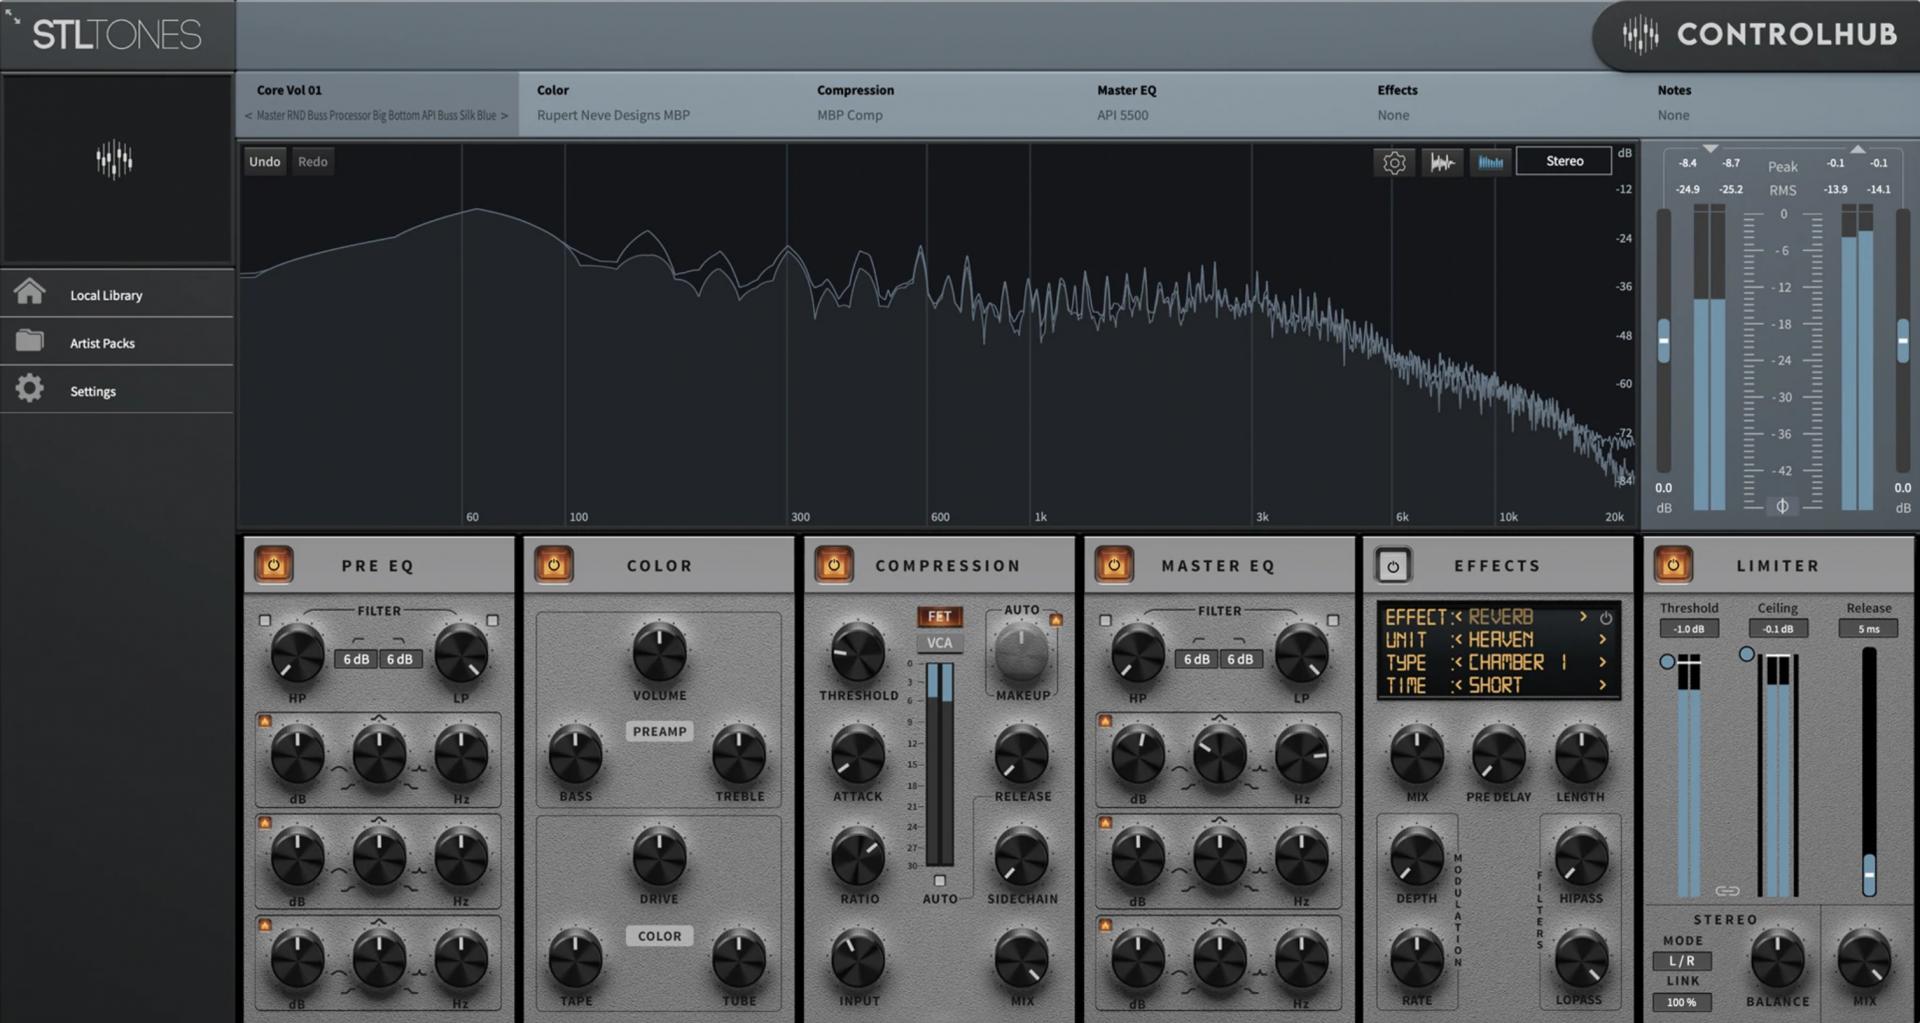Image resolution: width=1920 pixels, height=1023 pixels.
Task: Adjust input gain slider left of meters
Action: tap(1663, 340)
